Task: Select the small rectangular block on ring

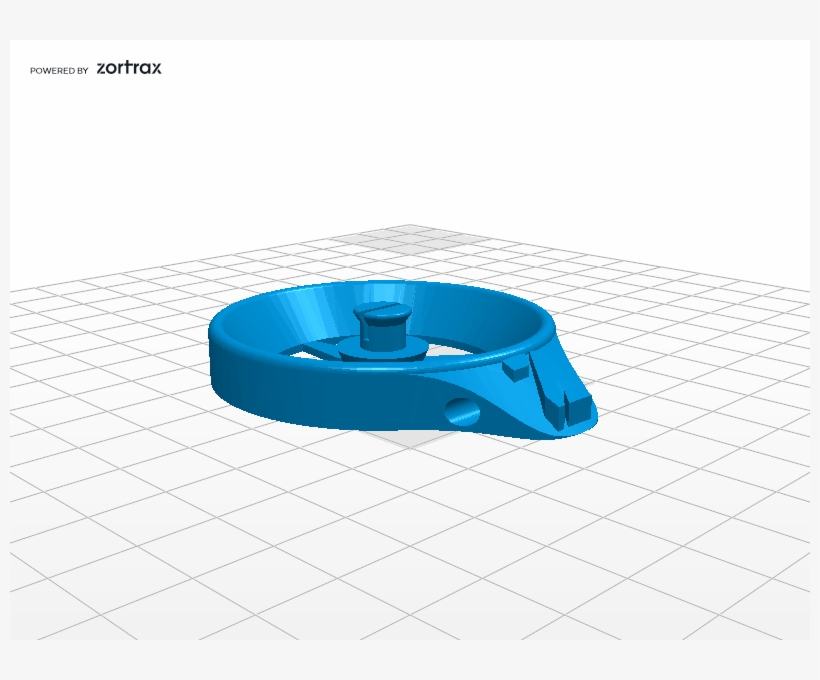Action: click(516, 369)
